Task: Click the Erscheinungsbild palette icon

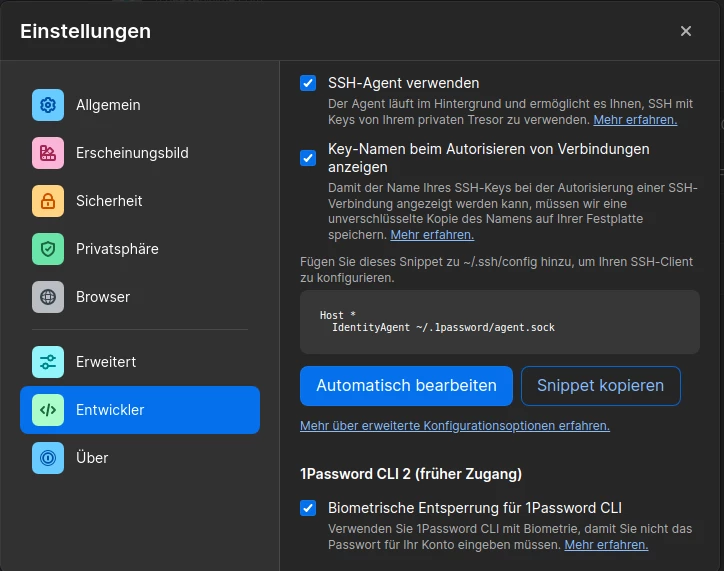Action: tap(48, 153)
